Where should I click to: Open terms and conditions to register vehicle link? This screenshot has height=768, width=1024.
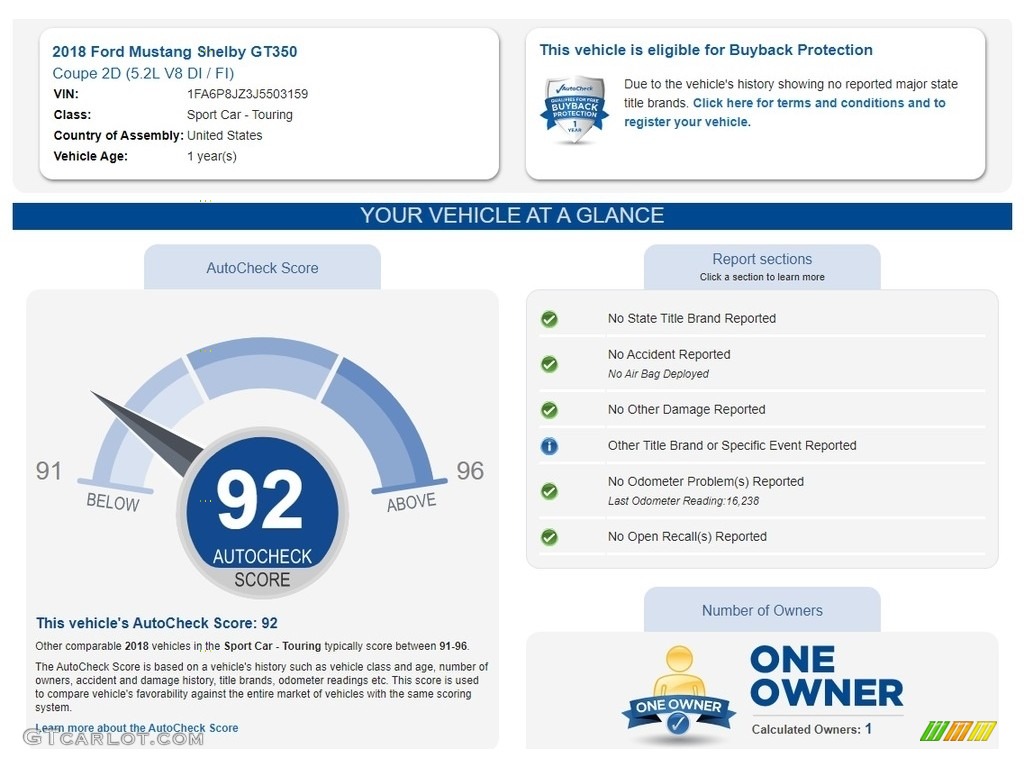coord(784,112)
